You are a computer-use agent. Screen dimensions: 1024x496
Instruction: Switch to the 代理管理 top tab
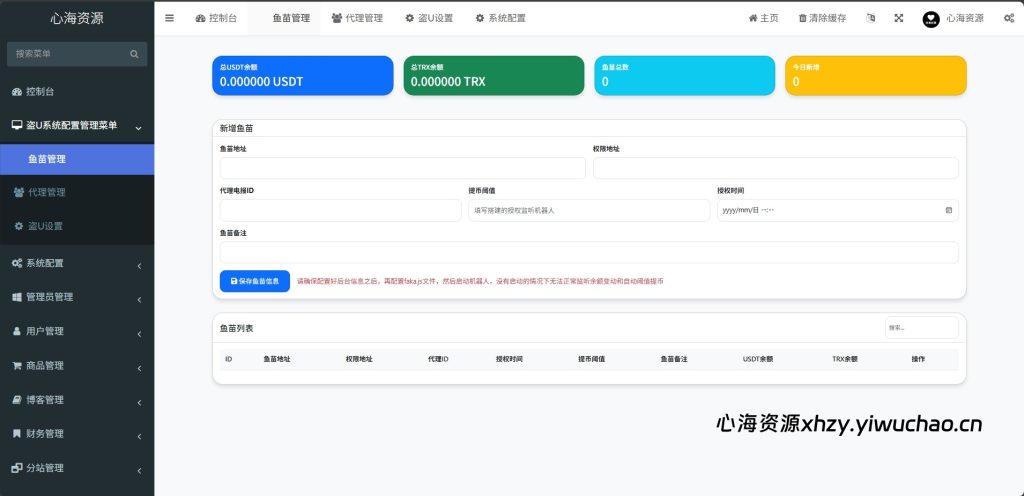[x=357, y=18]
